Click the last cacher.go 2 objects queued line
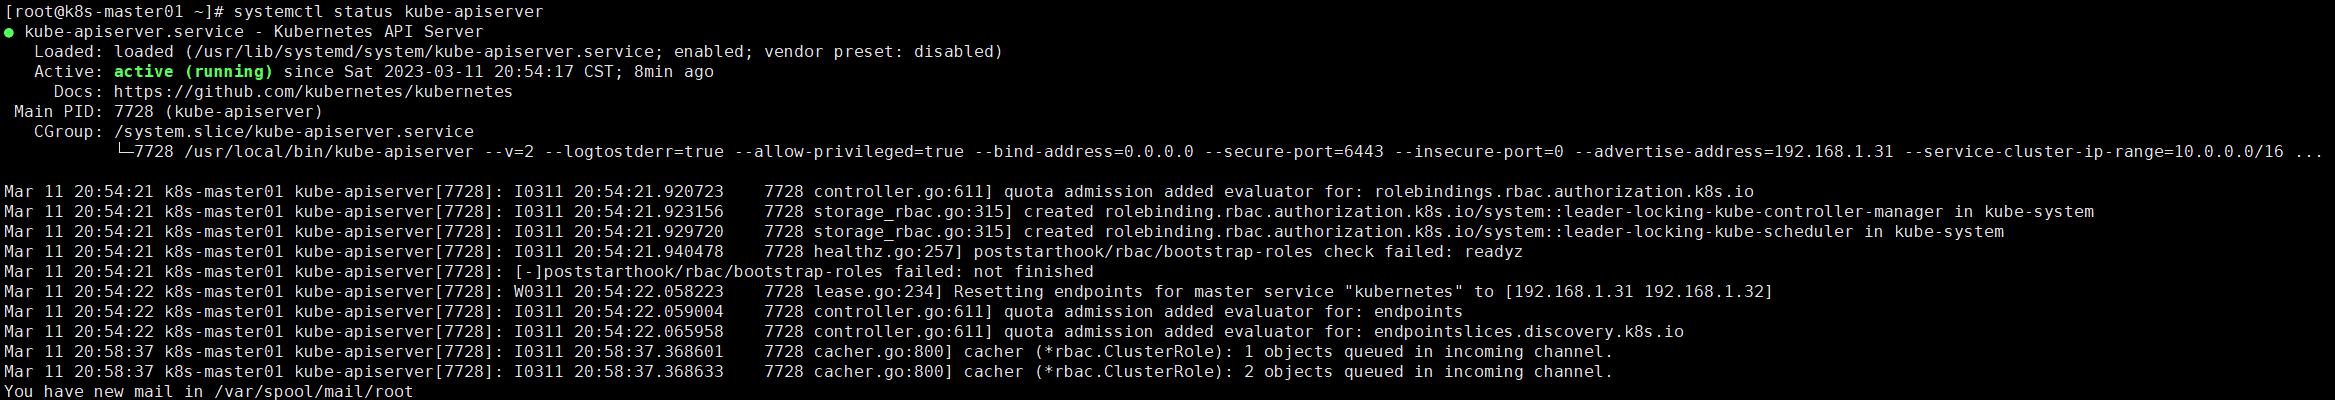This screenshot has height=400, width=2335. tap(808, 372)
